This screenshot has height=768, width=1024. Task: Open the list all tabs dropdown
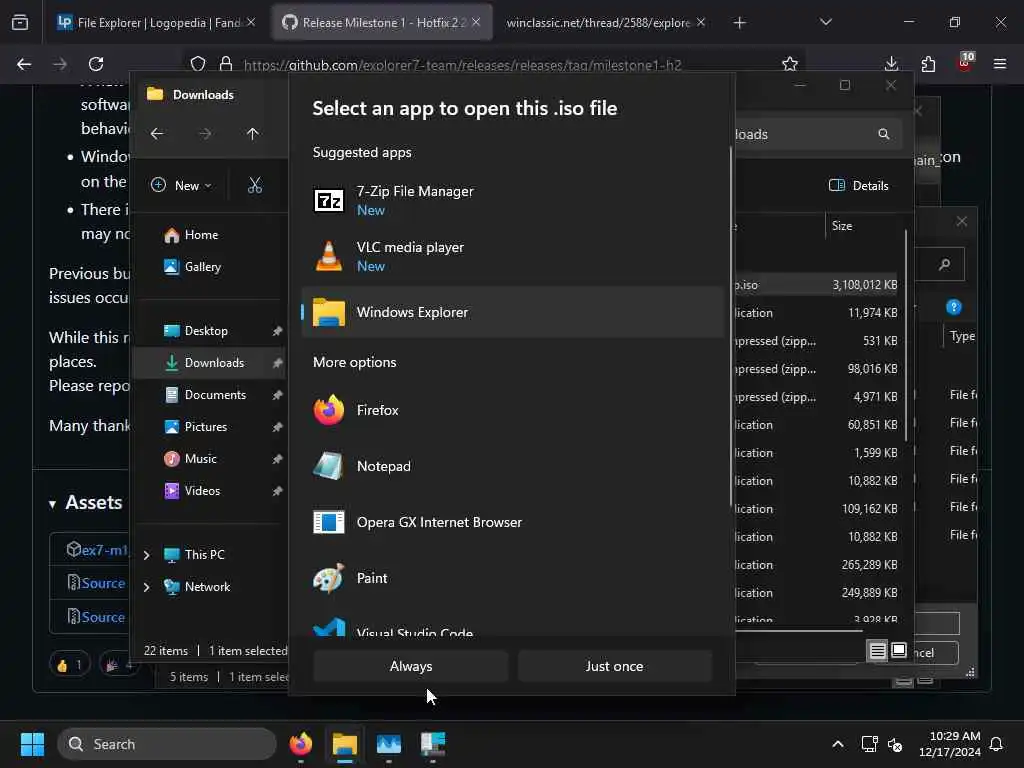(x=825, y=23)
